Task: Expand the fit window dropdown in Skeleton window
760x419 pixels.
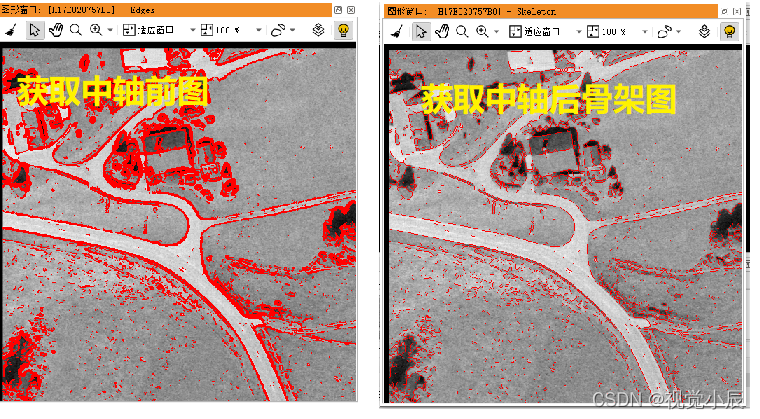Action: (x=578, y=32)
